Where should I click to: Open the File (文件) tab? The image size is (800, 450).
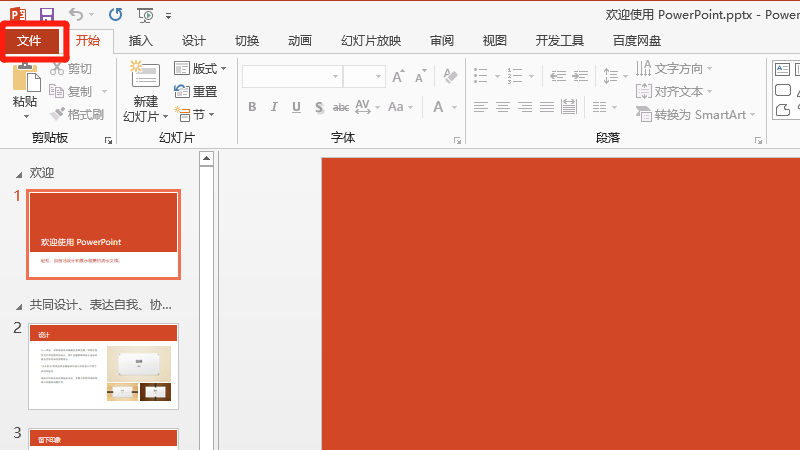30,41
